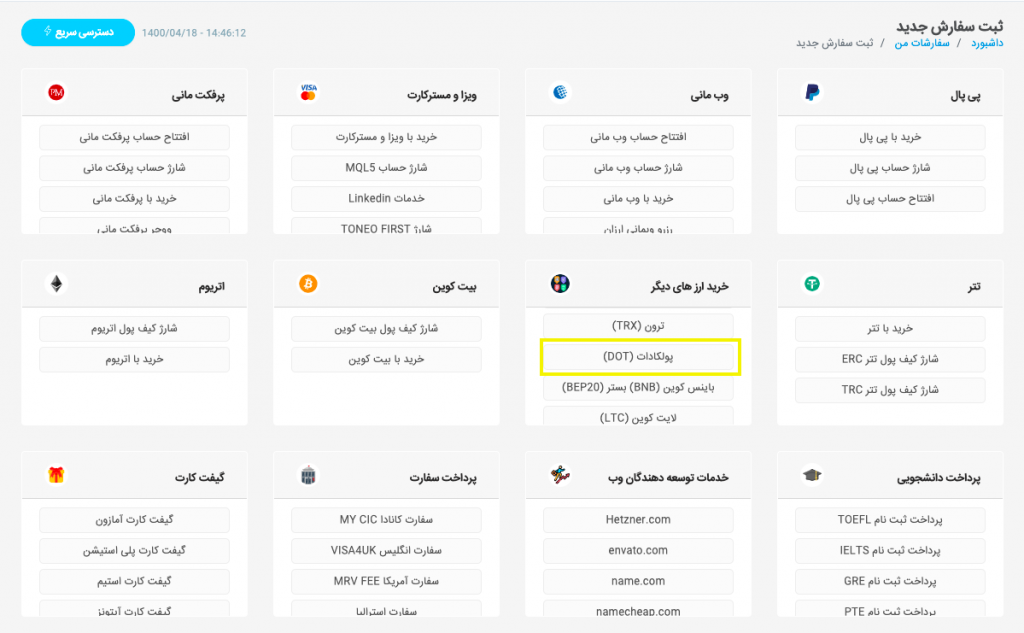The height and width of the screenshot is (633, 1024).
Task: Click the Visa Mastercard logo icon
Action: pyautogui.click(x=308, y=92)
